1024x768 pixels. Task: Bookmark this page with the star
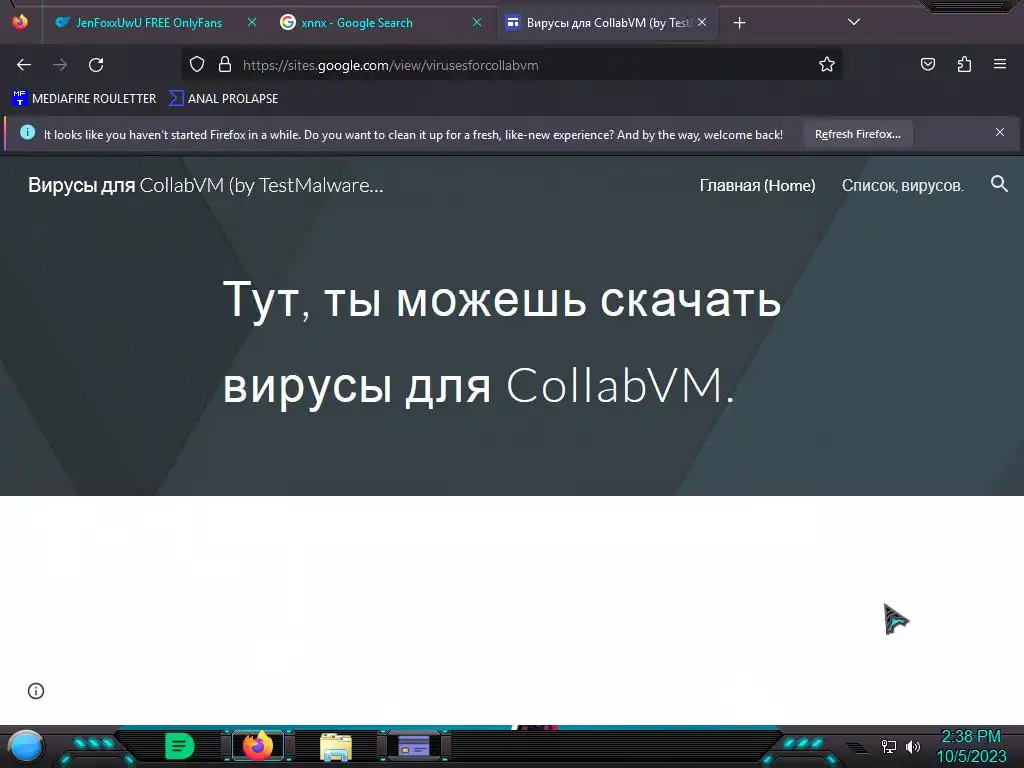pos(827,64)
